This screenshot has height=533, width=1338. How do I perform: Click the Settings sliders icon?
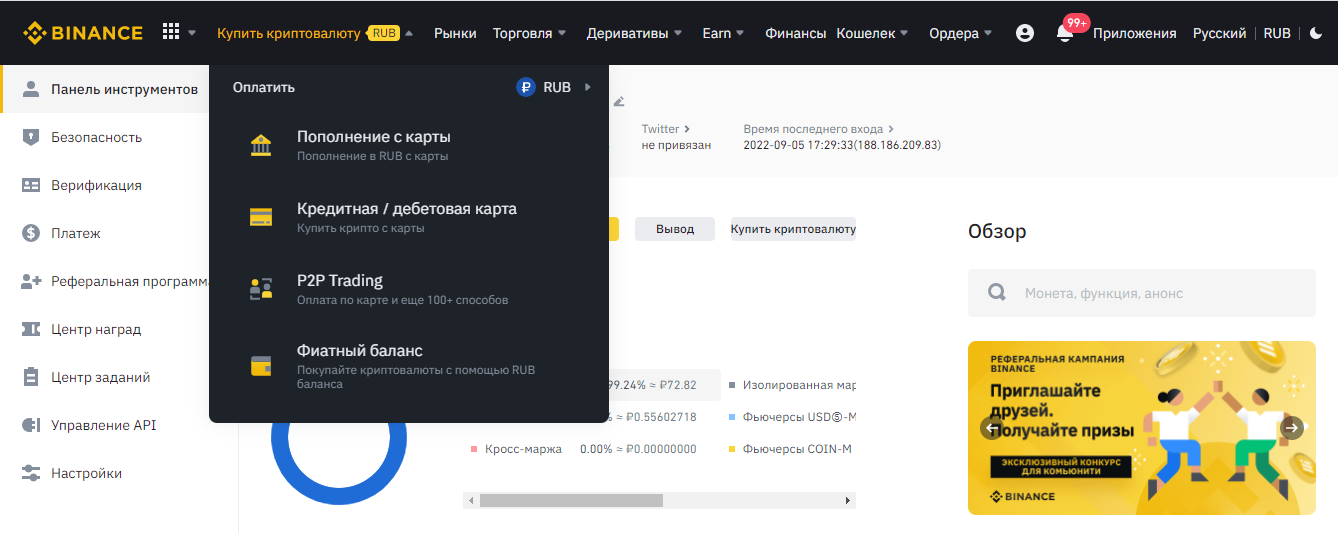pos(30,473)
